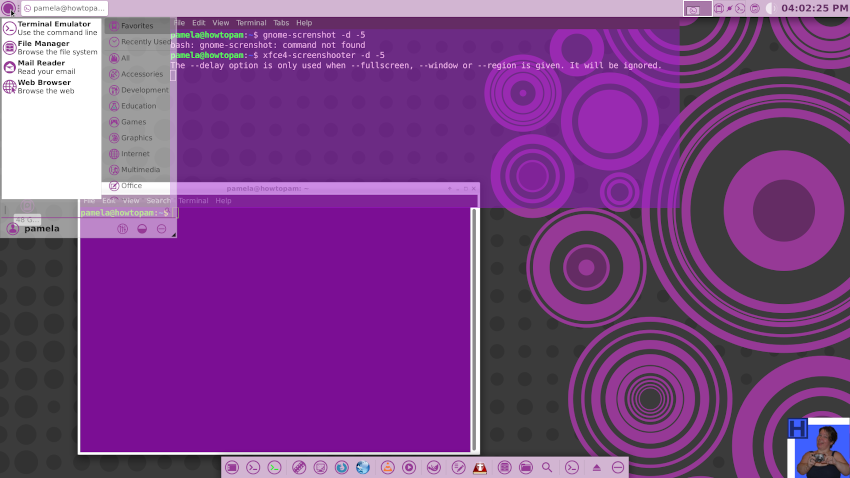
Task: Open the Accessories category
Action: [x=137, y=74]
